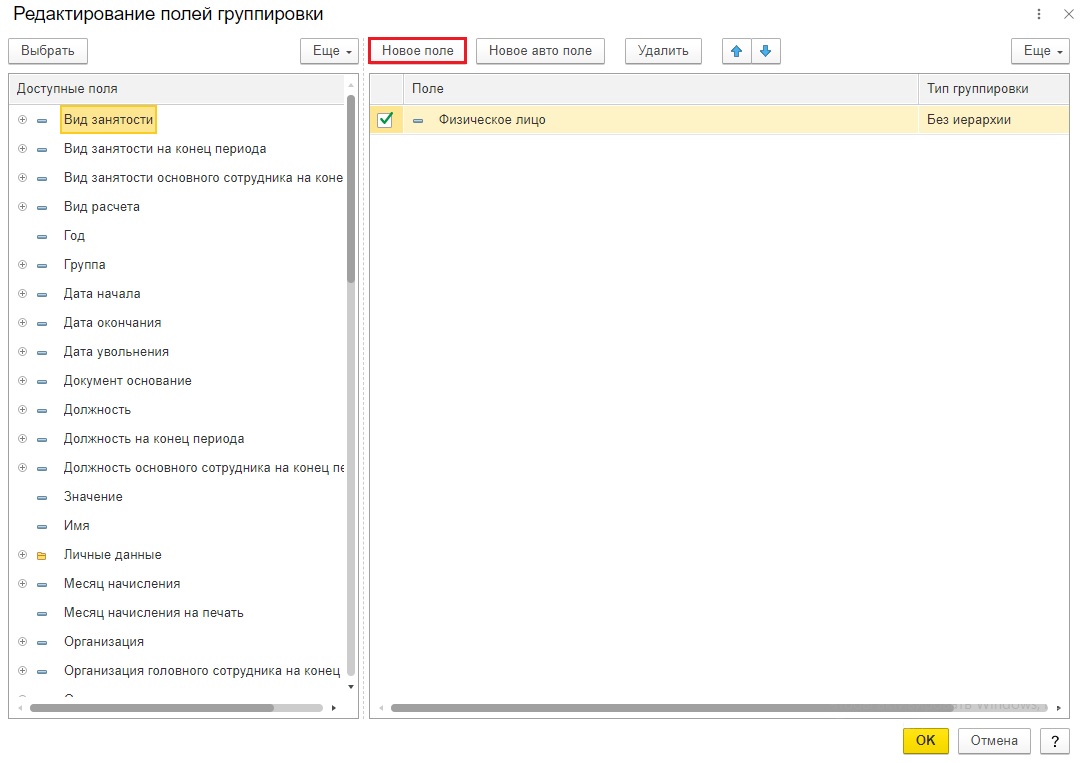Viewport: 1085px width, 763px height.
Task: Expand the Вид занятости node
Action: (x=22, y=120)
